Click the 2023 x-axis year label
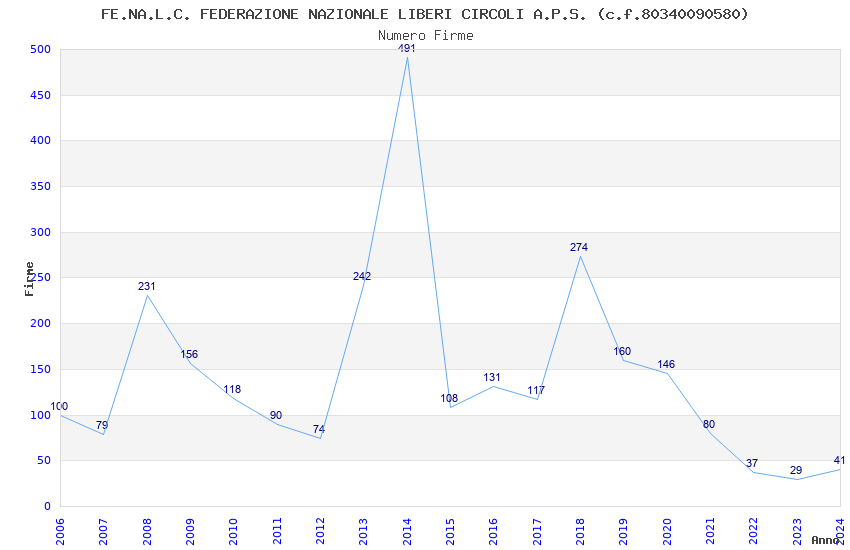The height and width of the screenshot is (550, 850). pyautogui.click(x=797, y=532)
